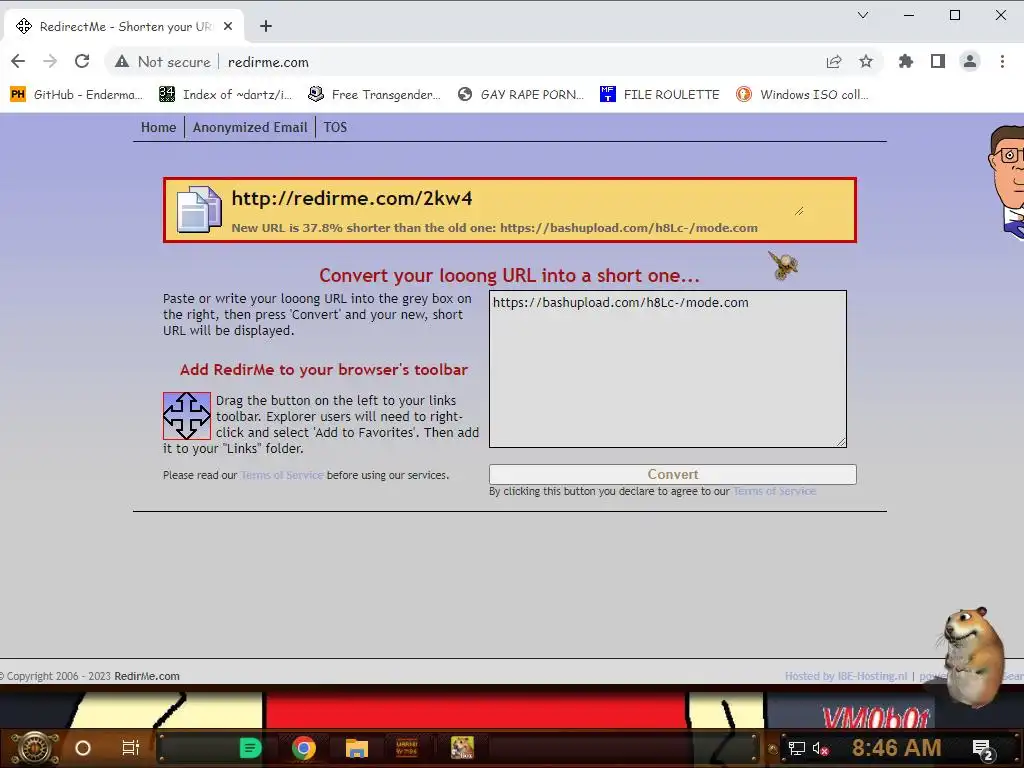Viewport: 1024px width, 768px height.
Task: Open File Explorer from the taskbar
Action: pyautogui.click(x=357, y=748)
